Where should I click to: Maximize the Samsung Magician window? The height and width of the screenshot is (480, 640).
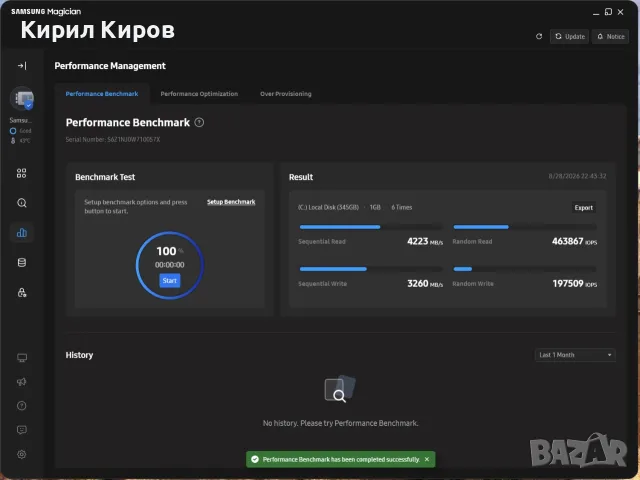[x=608, y=12]
